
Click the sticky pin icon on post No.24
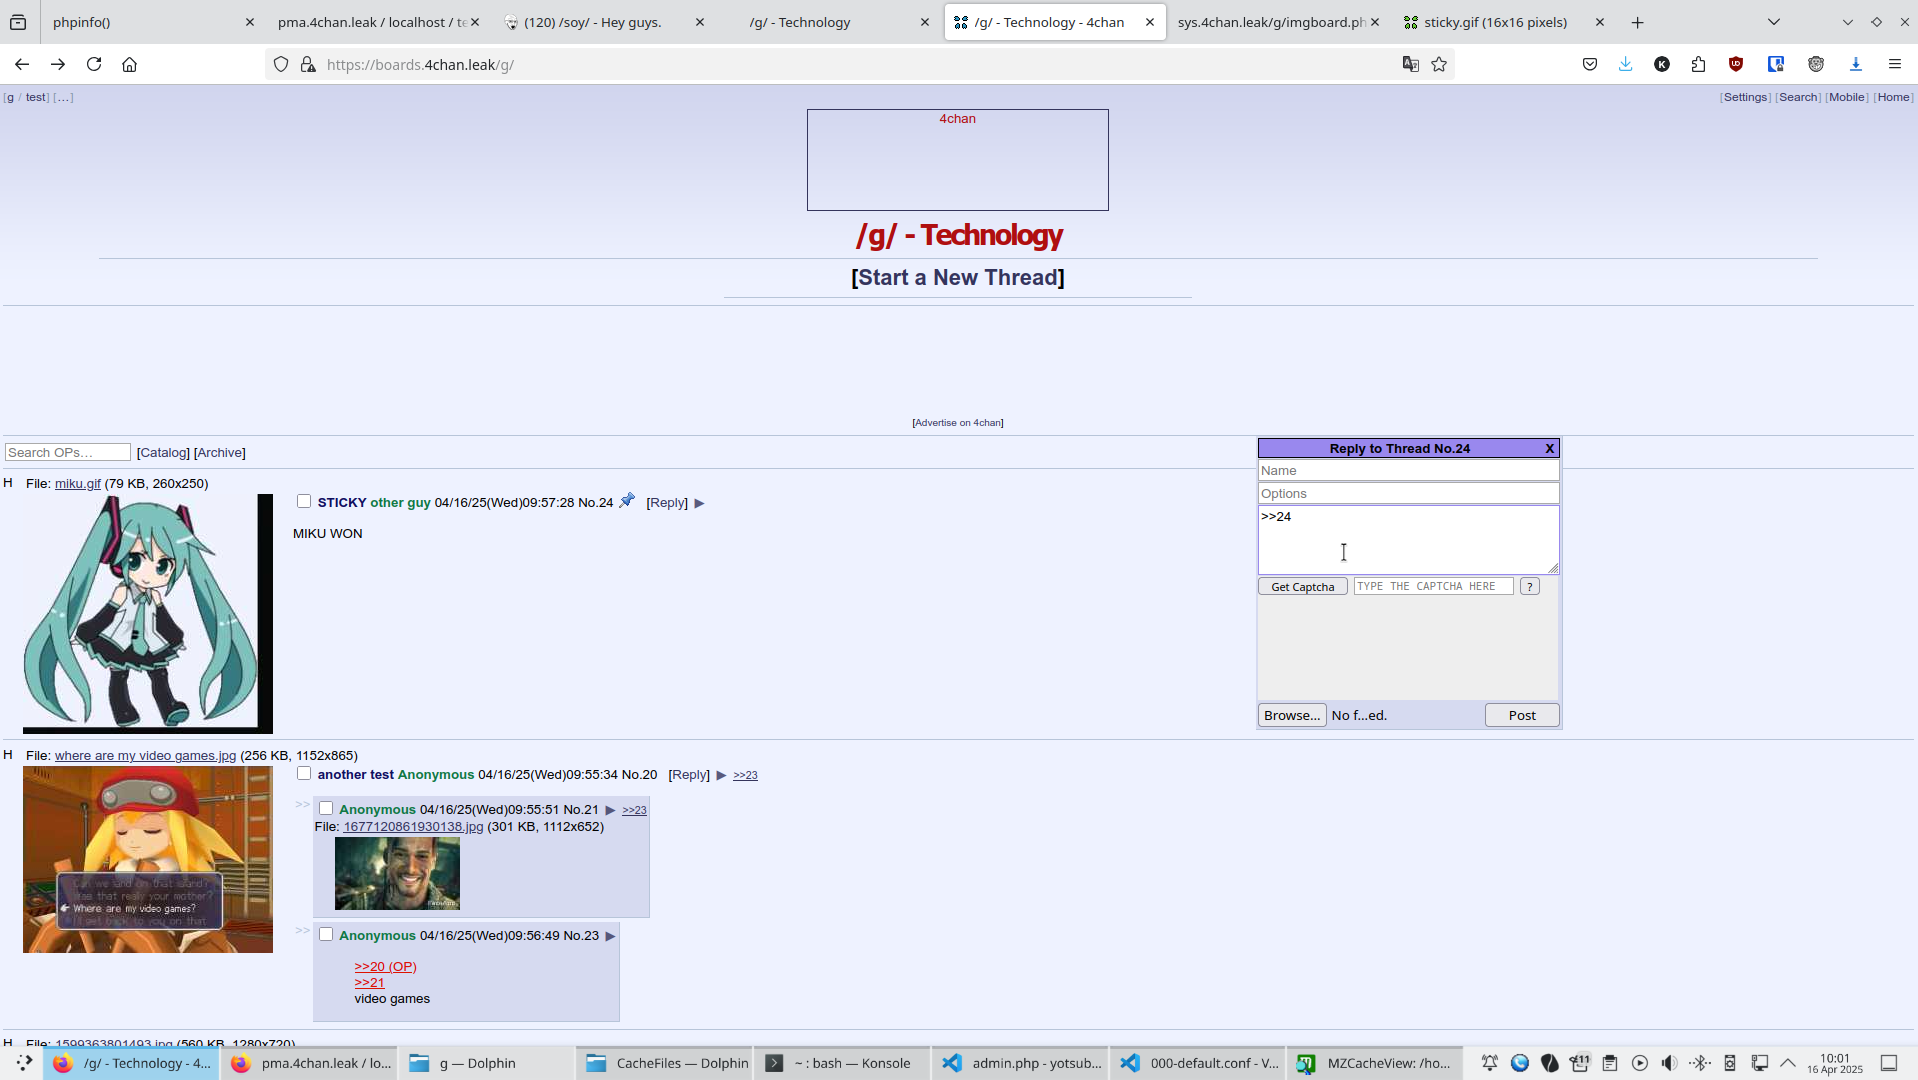[x=627, y=501]
